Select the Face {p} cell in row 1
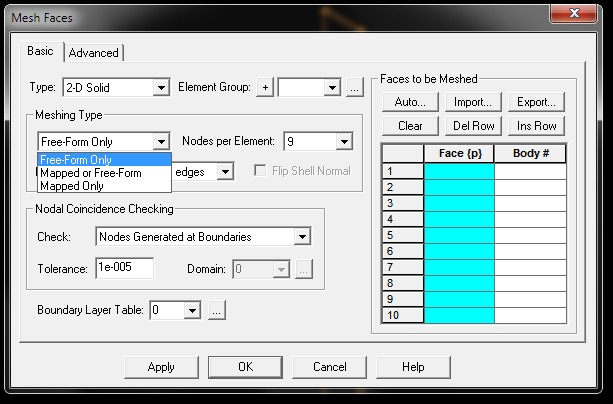Image resolution: width=613 pixels, height=404 pixels. (459, 171)
